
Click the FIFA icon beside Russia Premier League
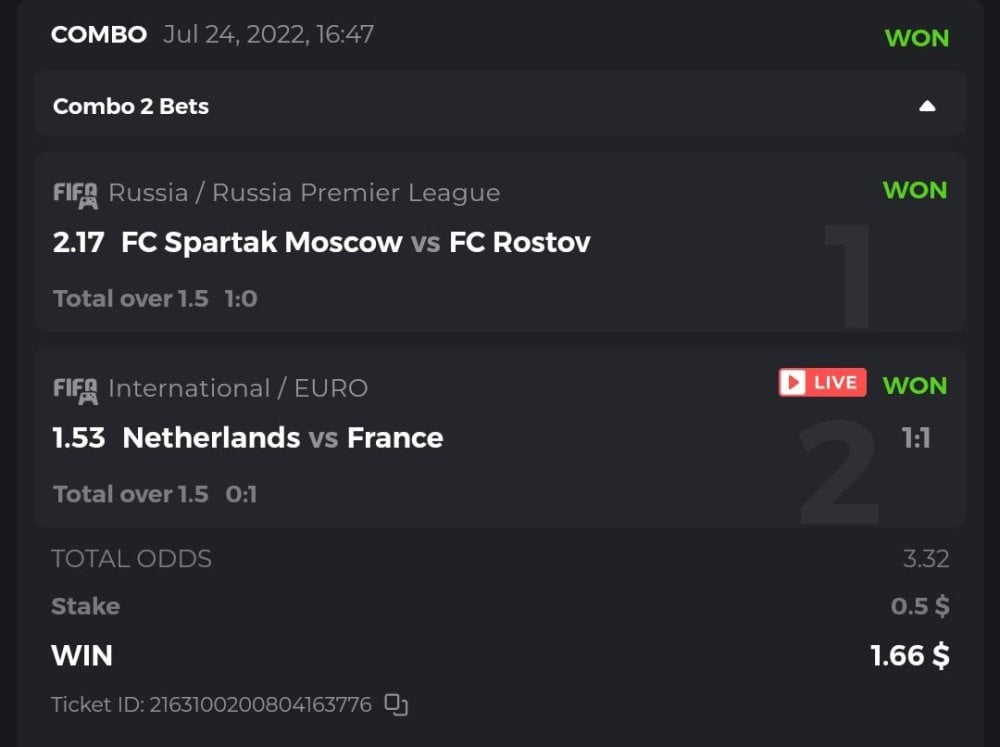75,193
